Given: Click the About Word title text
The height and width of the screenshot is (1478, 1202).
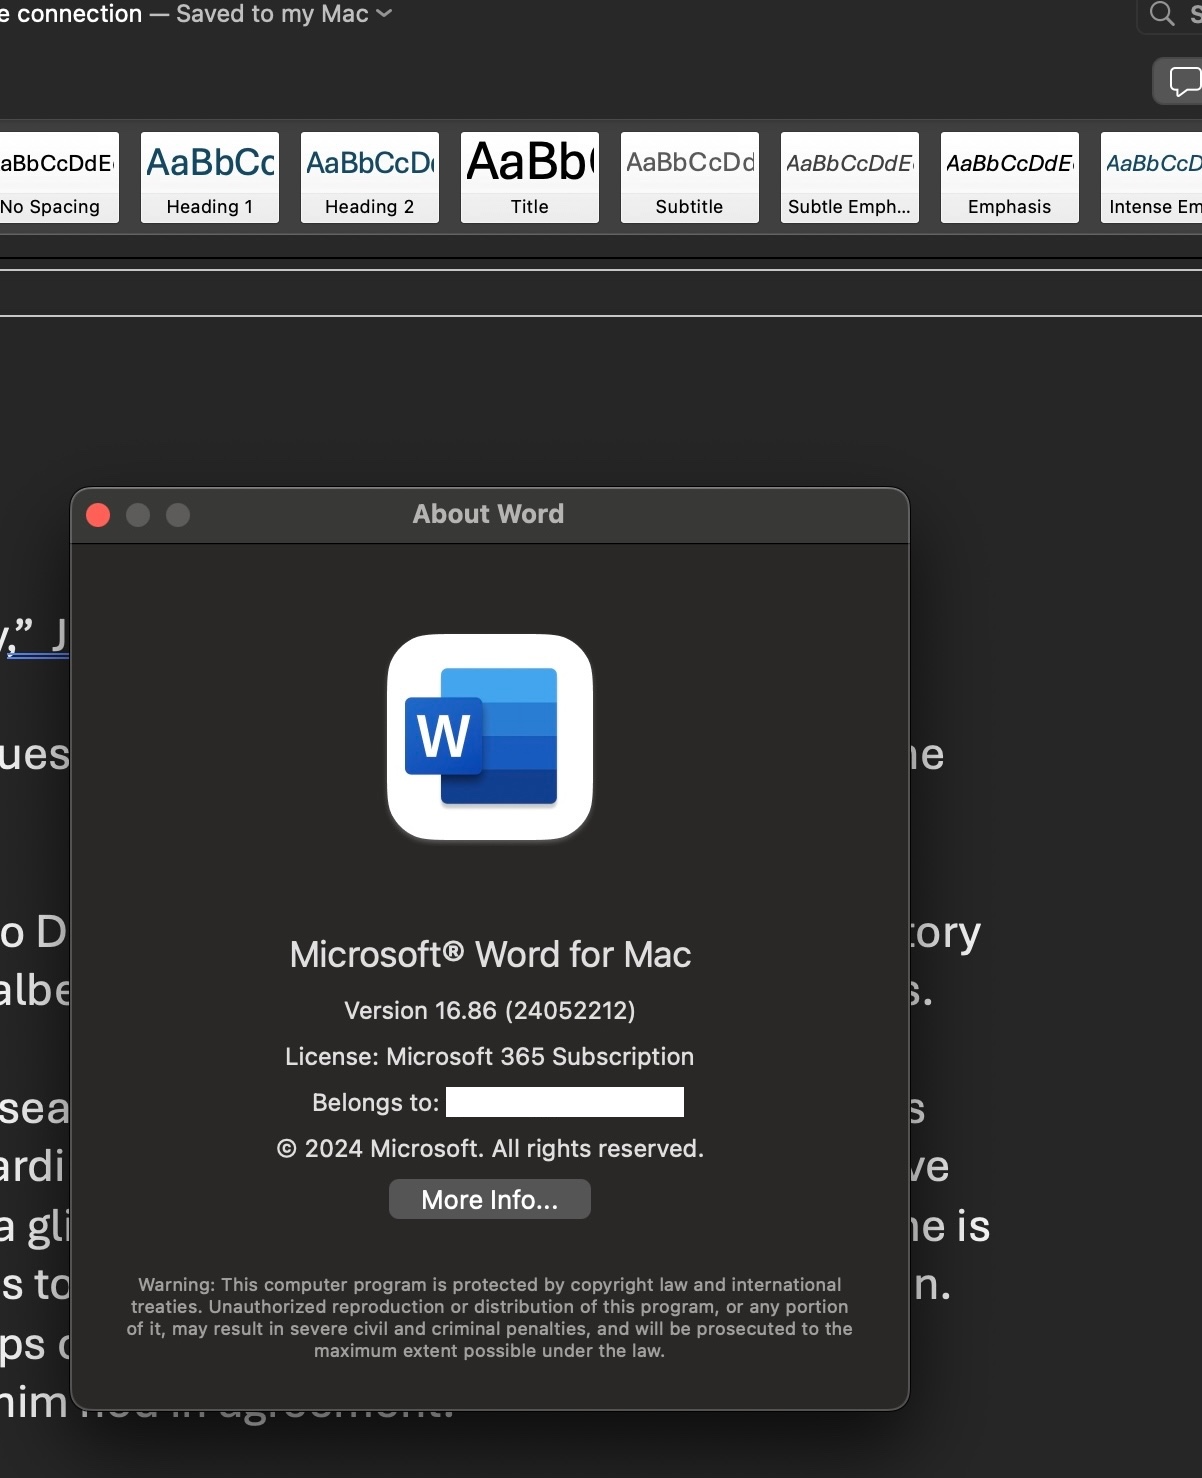Looking at the screenshot, I should 489,514.
